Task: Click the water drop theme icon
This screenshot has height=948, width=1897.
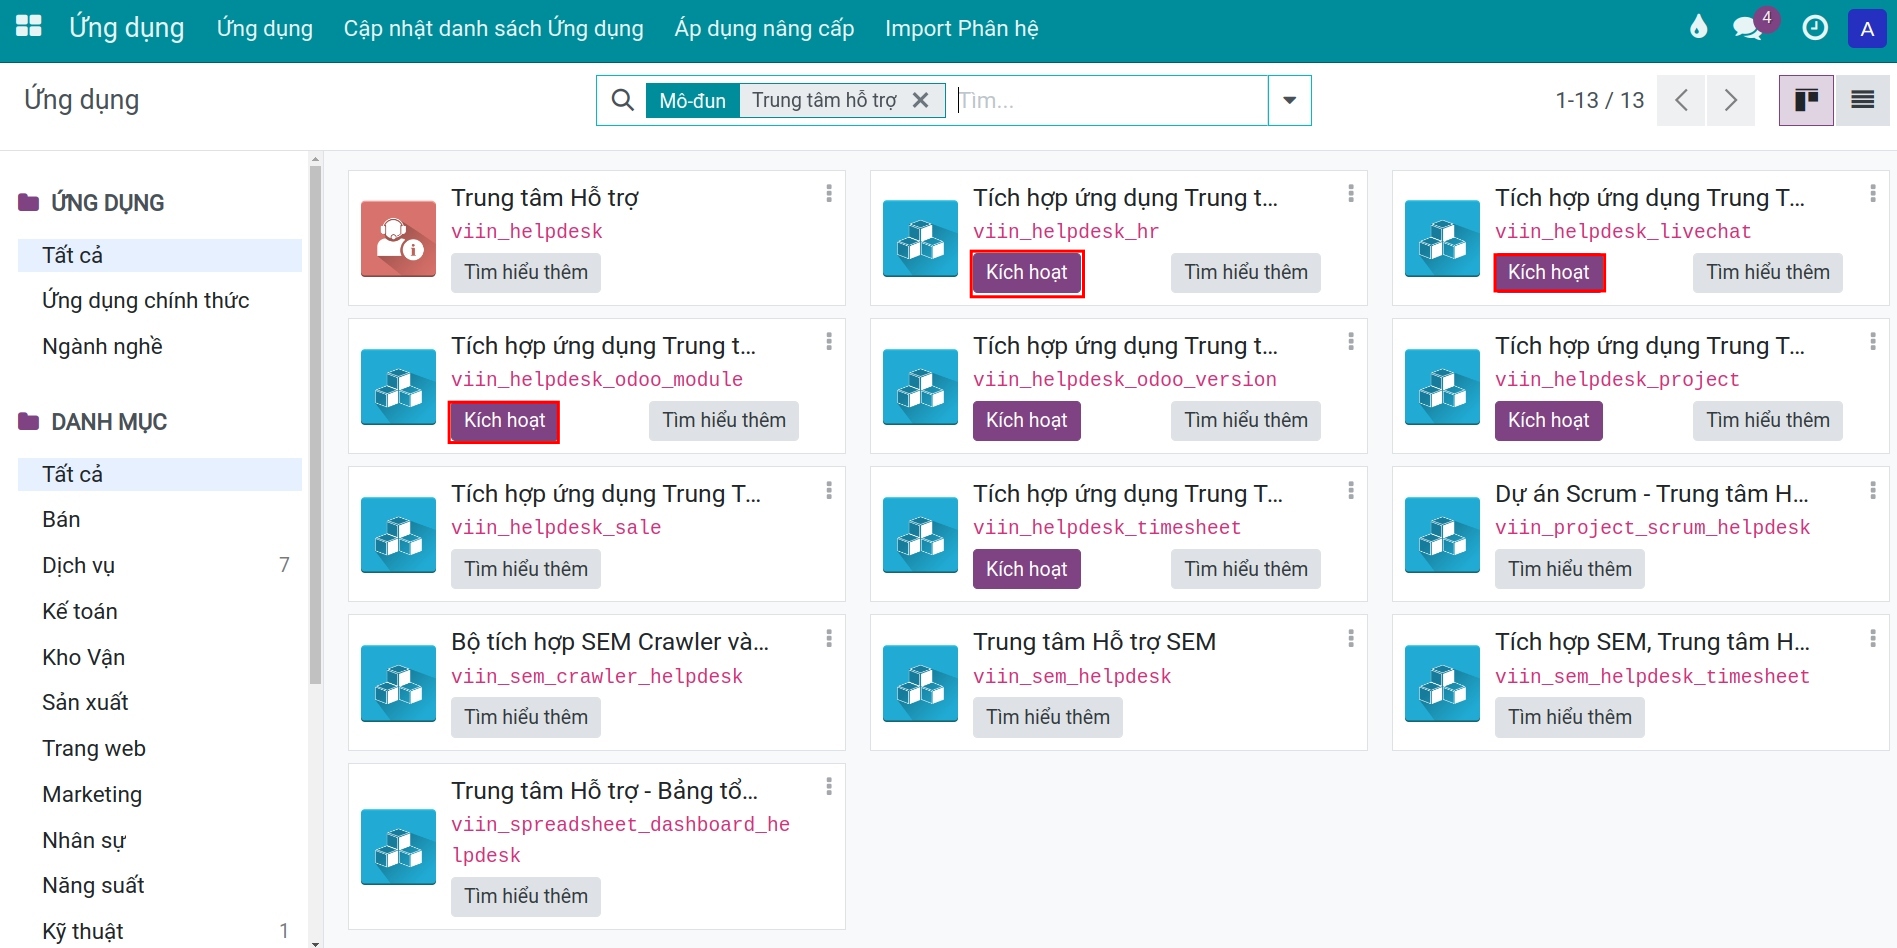Action: 1698,28
